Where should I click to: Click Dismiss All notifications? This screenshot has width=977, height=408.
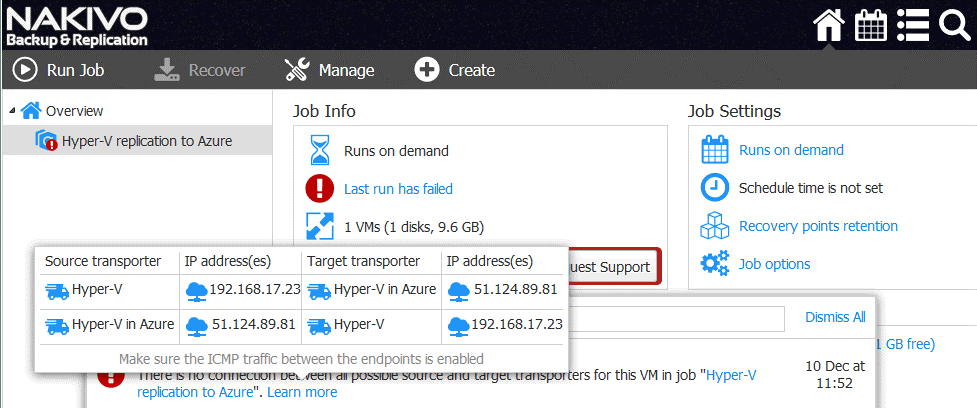(835, 317)
